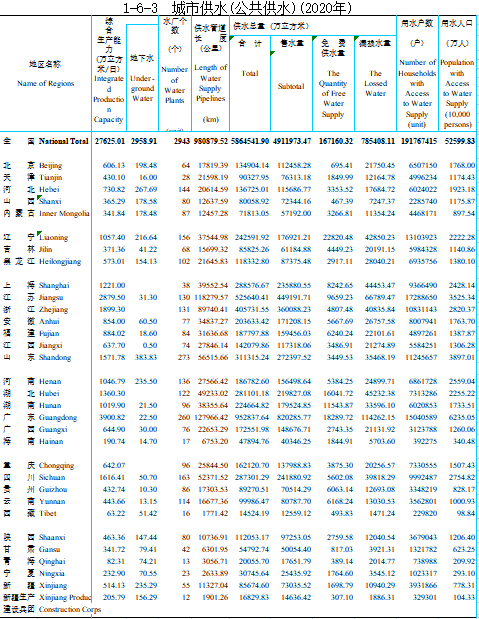Screen dimensions: 479x619
Task: Select the 'Total' column header
Action: [x=250, y=73]
